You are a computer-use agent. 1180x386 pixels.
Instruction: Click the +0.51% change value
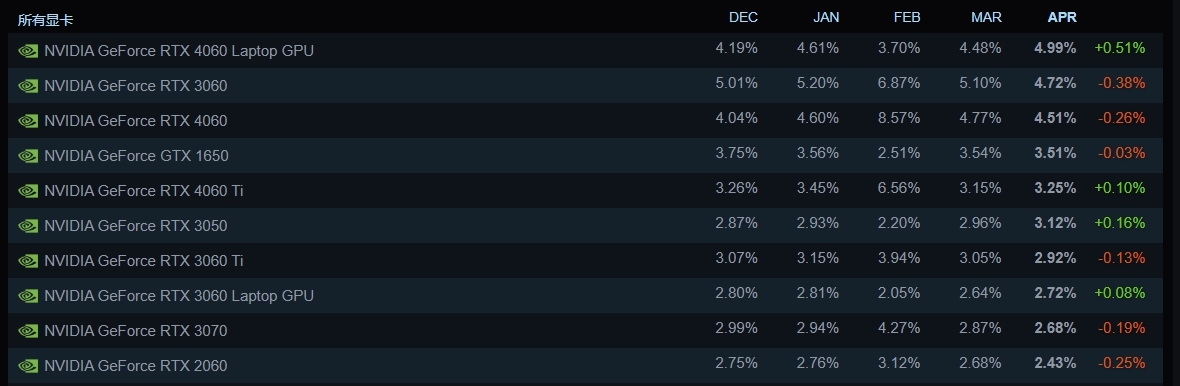tap(1120, 48)
